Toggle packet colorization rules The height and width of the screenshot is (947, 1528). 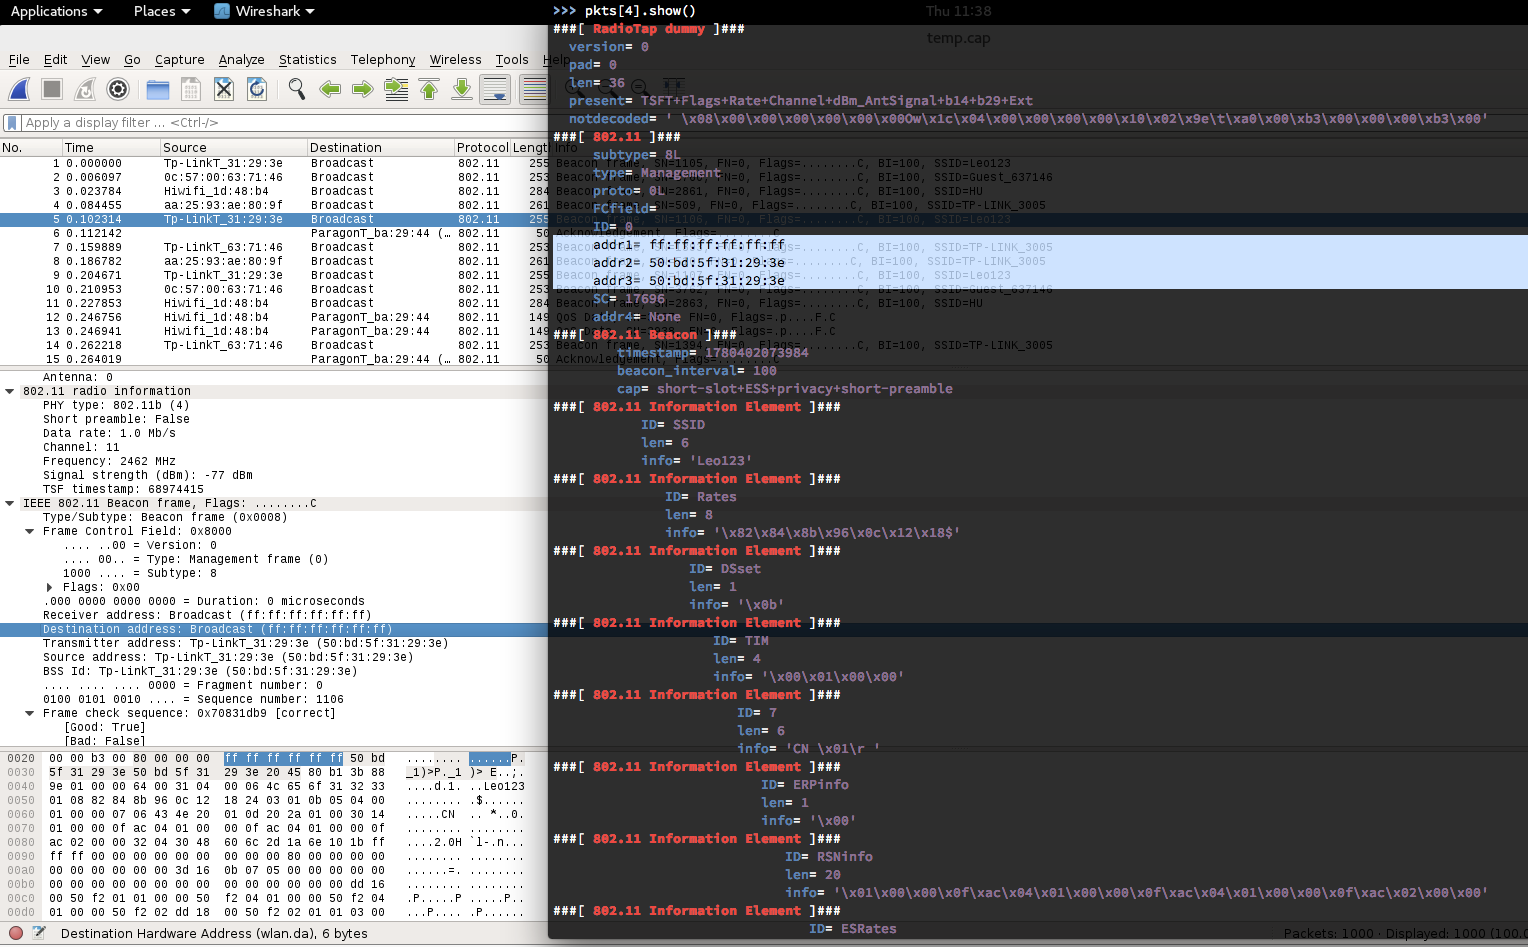point(535,89)
